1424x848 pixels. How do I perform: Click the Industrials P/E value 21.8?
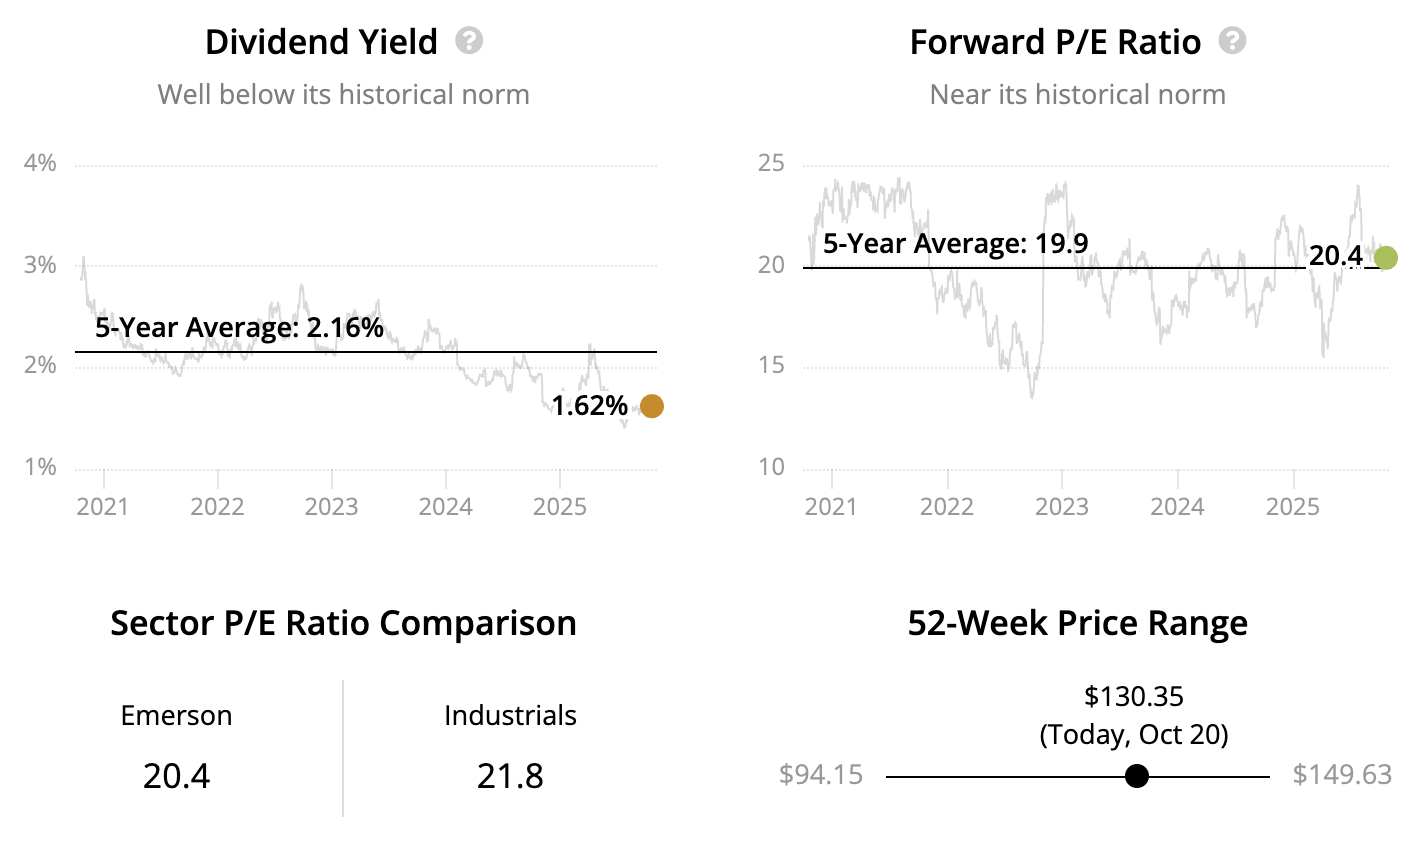tap(510, 776)
